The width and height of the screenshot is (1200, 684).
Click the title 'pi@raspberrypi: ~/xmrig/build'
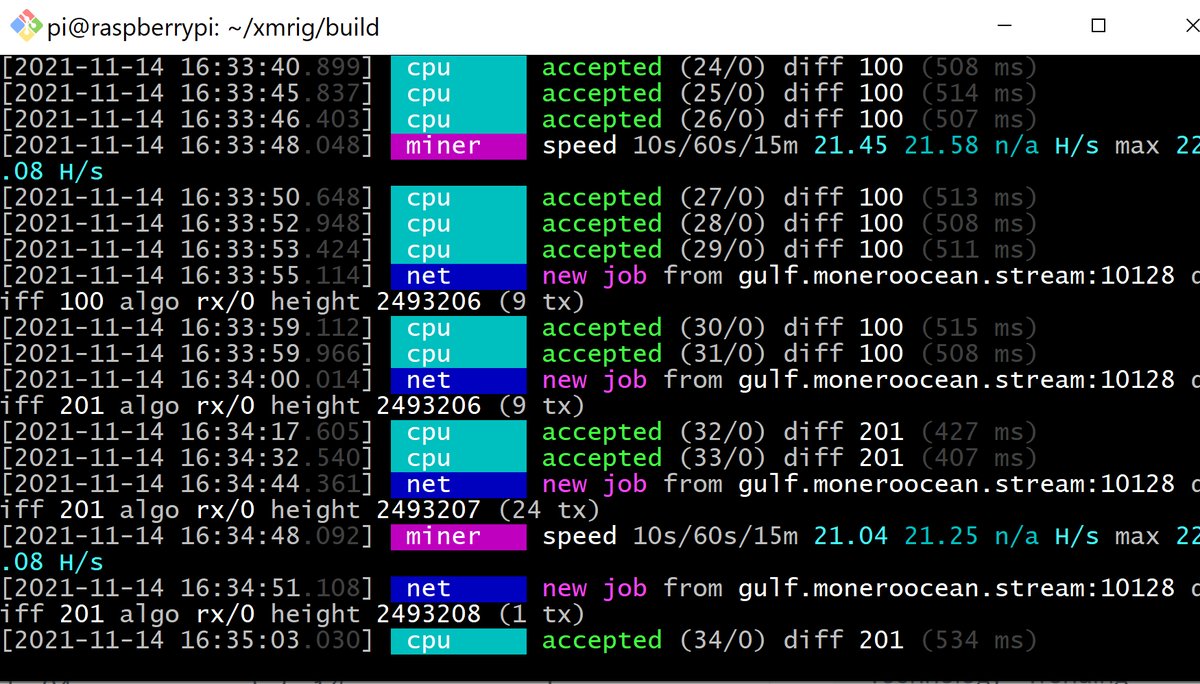point(213,28)
